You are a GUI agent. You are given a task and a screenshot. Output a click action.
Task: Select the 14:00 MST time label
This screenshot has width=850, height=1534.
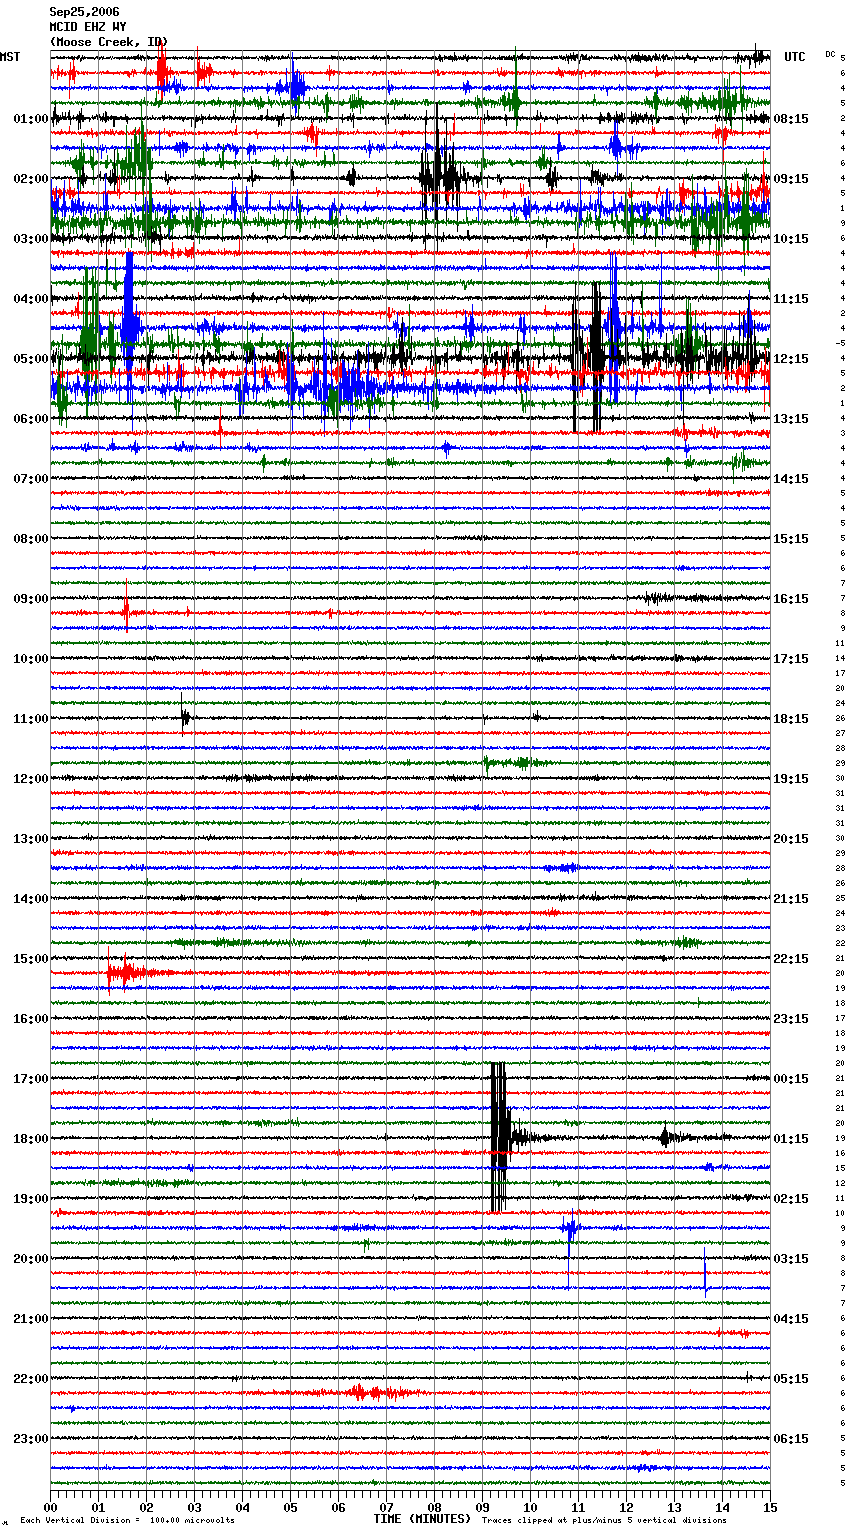[30, 899]
